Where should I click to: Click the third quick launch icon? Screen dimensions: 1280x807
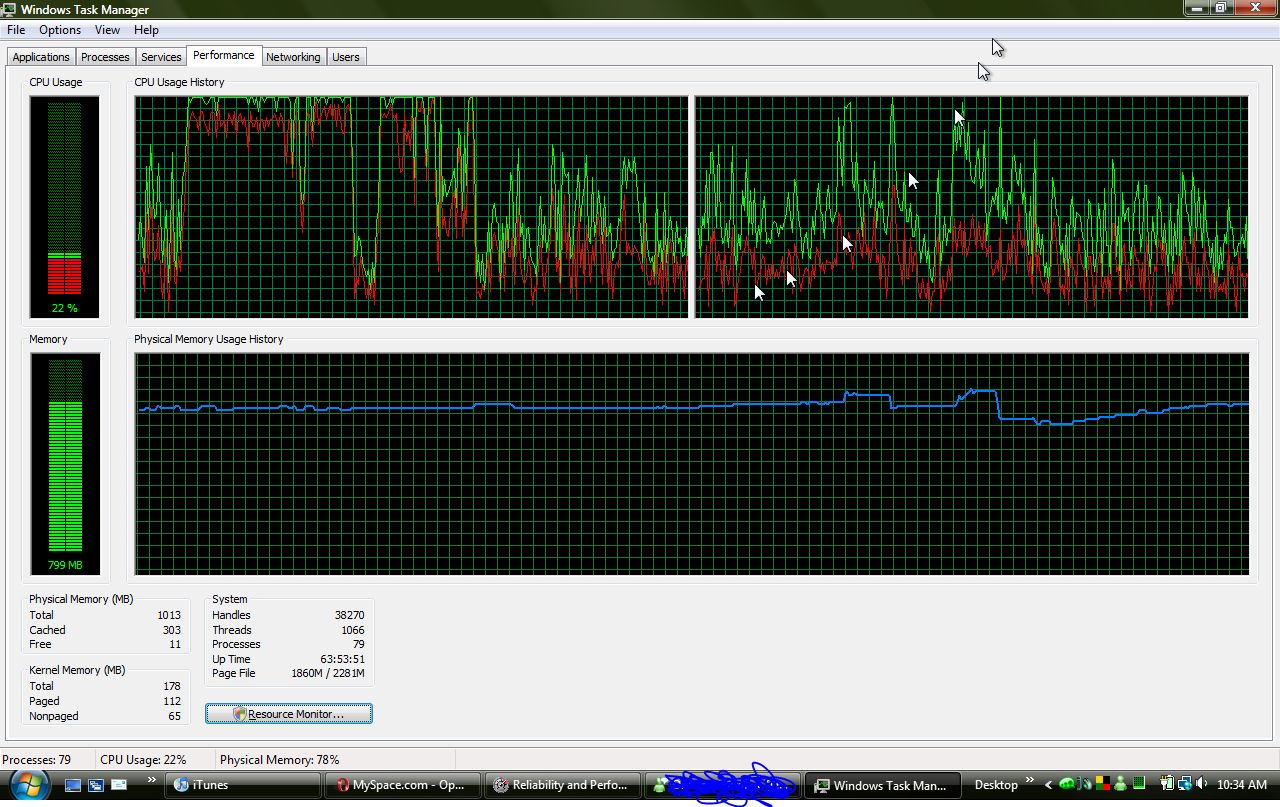[119, 785]
